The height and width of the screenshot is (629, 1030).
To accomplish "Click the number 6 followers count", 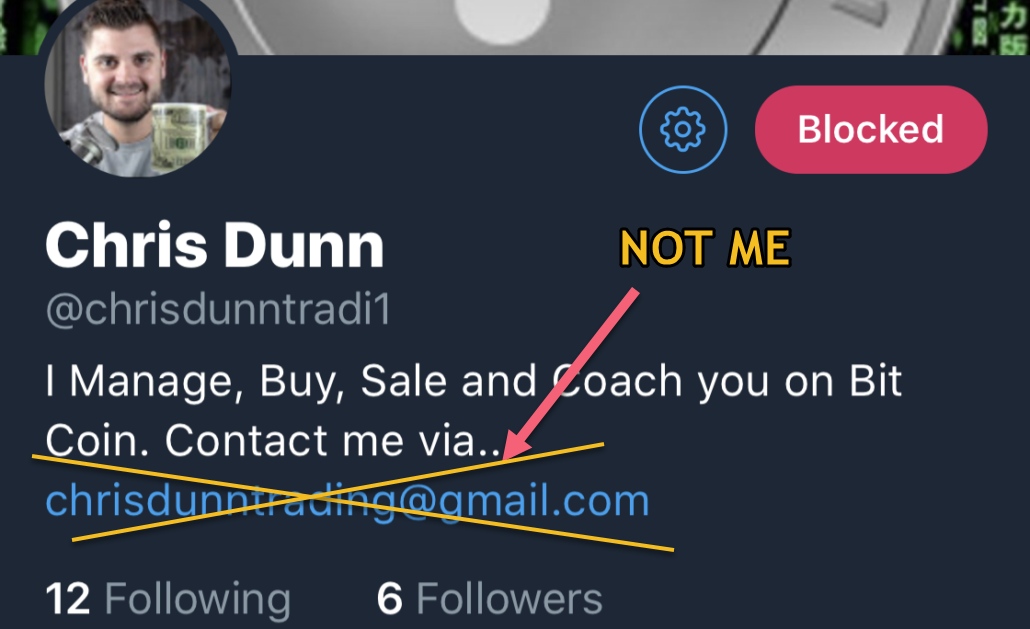I will coord(390,599).
